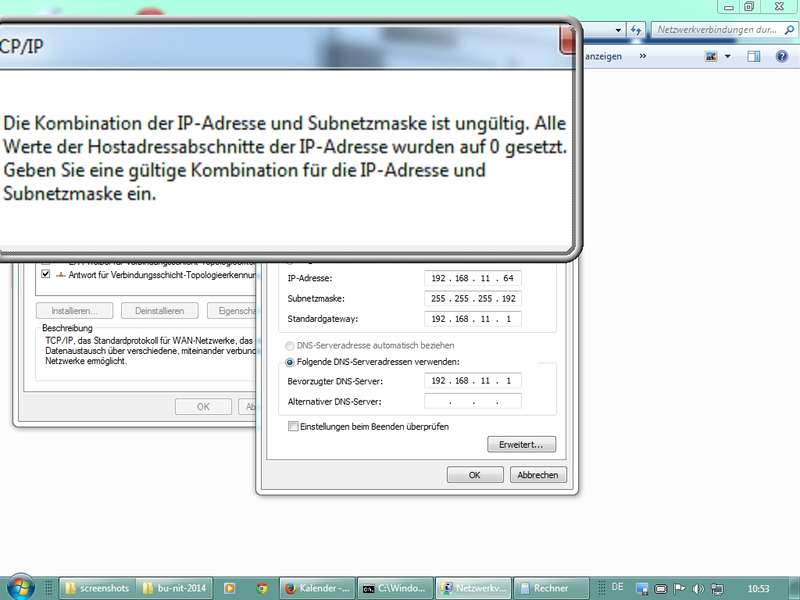
Task: Click the magnifier icon in the search box
Action: pyautogui.click(x=789, y=30)
